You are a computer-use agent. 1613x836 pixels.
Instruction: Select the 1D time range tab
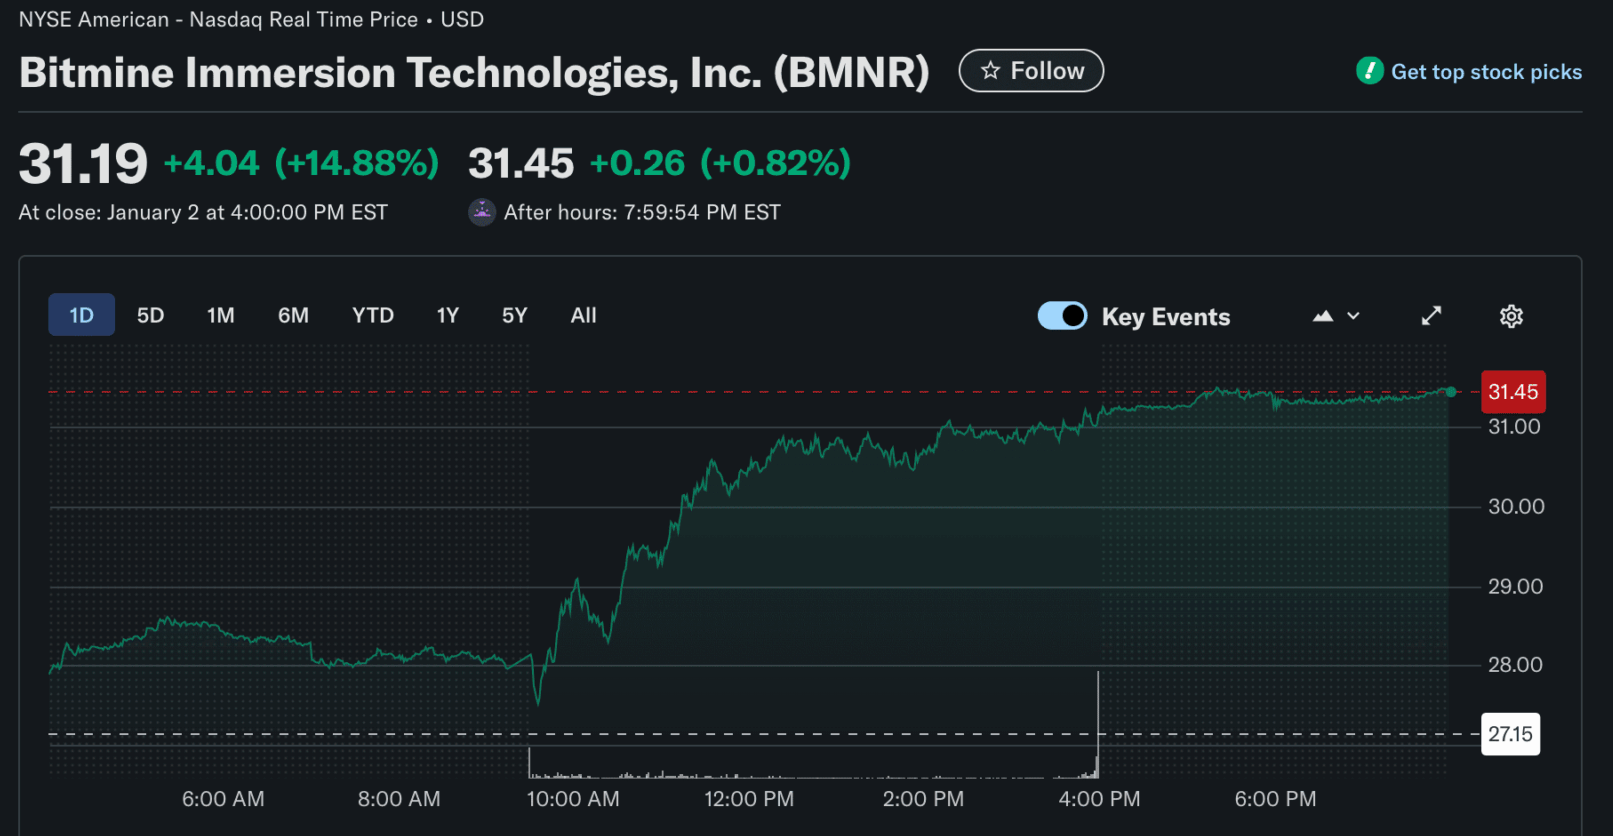pyautogui.click(x=81, y=316)
